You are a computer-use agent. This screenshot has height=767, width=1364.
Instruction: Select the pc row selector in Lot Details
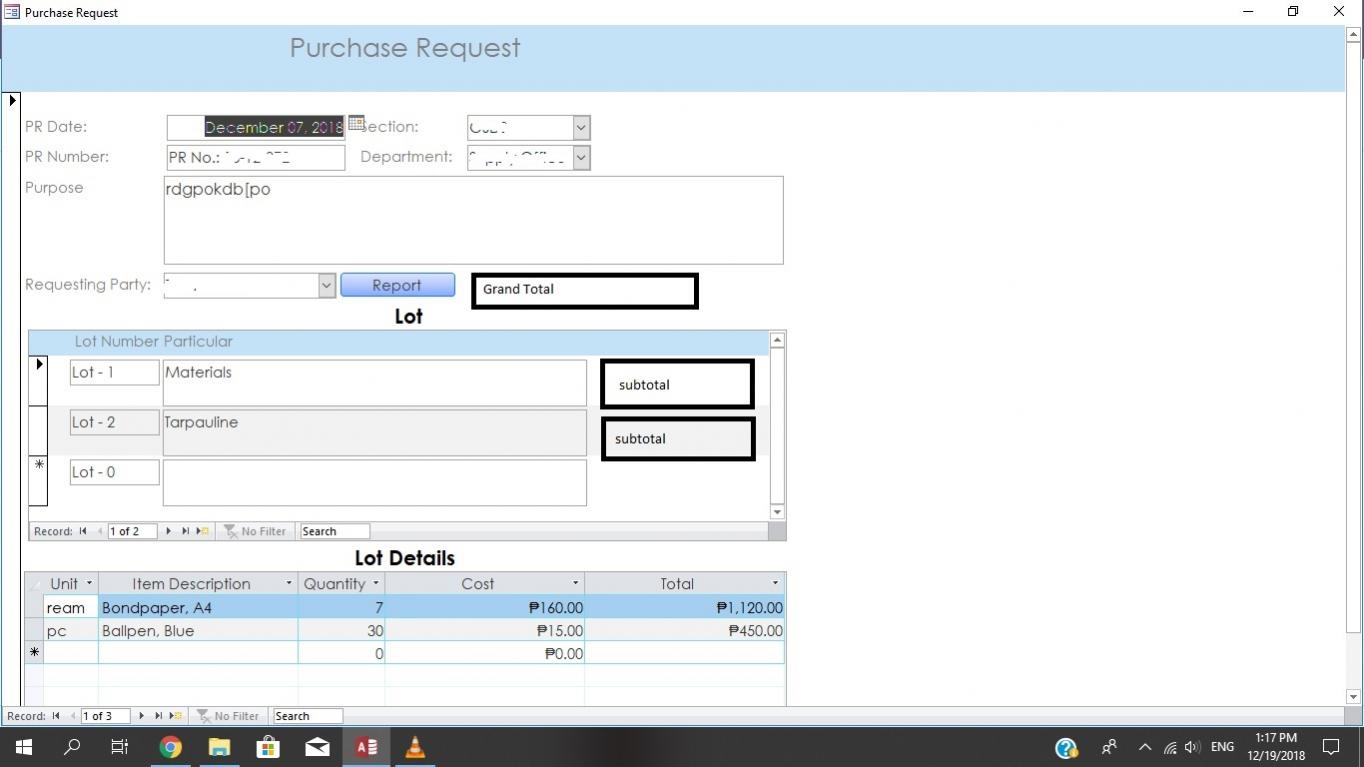[x=34, y=630]
